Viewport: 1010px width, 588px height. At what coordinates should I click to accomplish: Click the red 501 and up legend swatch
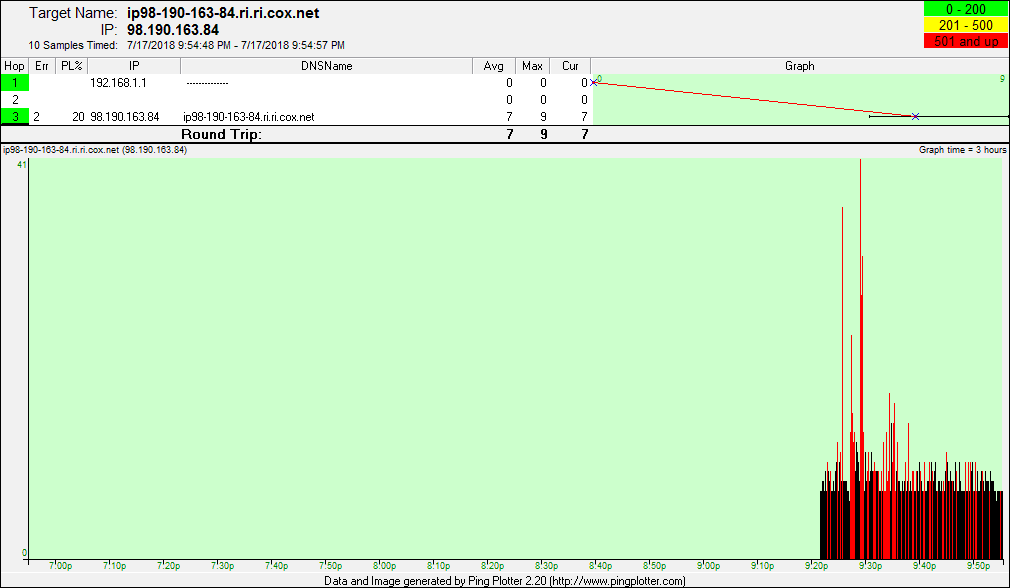(963, 40)
